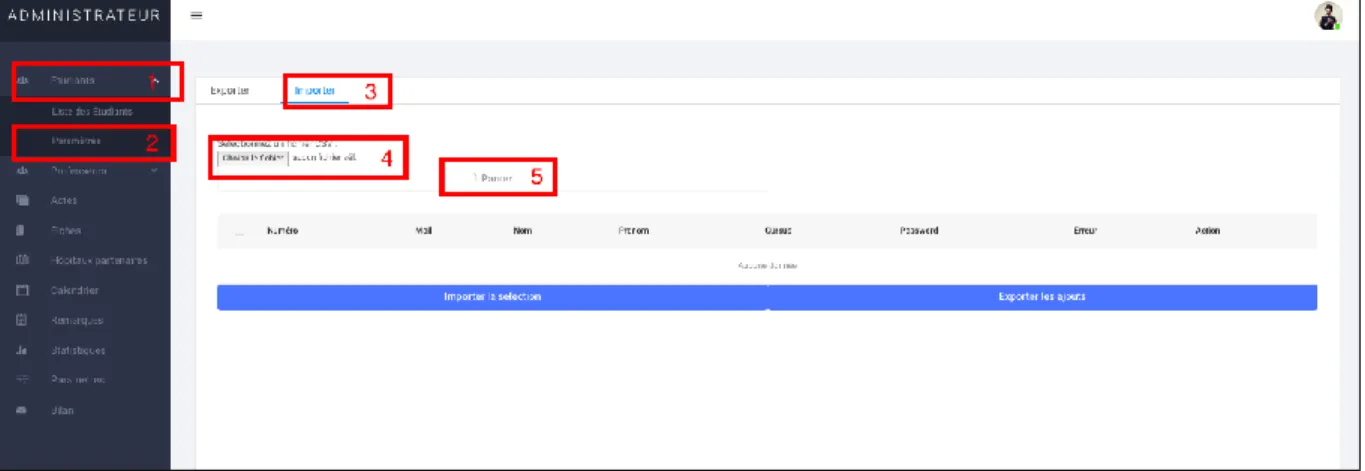This screenshot has height=471, width=1365.
Task: Click the Cursus column header
Action: 778,231
